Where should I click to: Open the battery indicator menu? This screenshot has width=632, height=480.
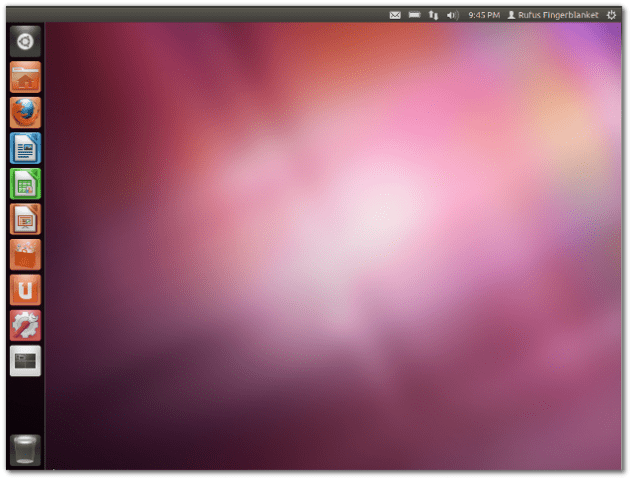click(x=414, y=15)
